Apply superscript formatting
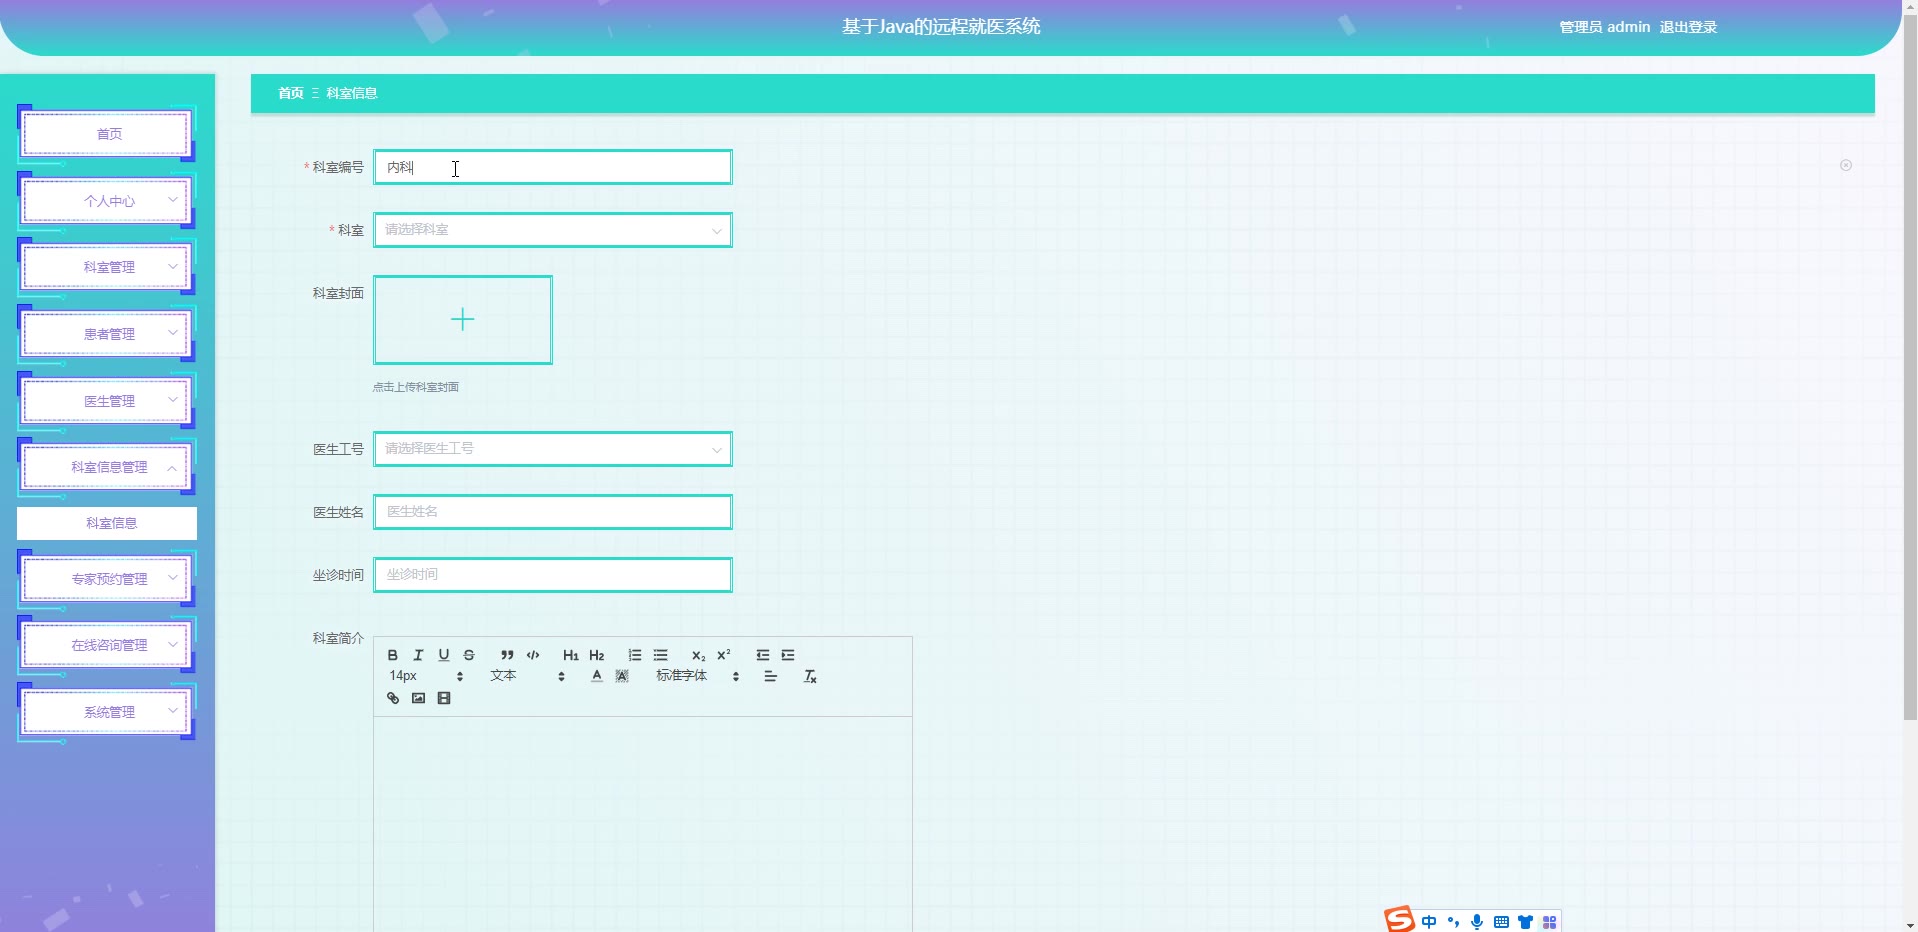The width and height of the screenshot is (1918, 932). pos(724,655)
